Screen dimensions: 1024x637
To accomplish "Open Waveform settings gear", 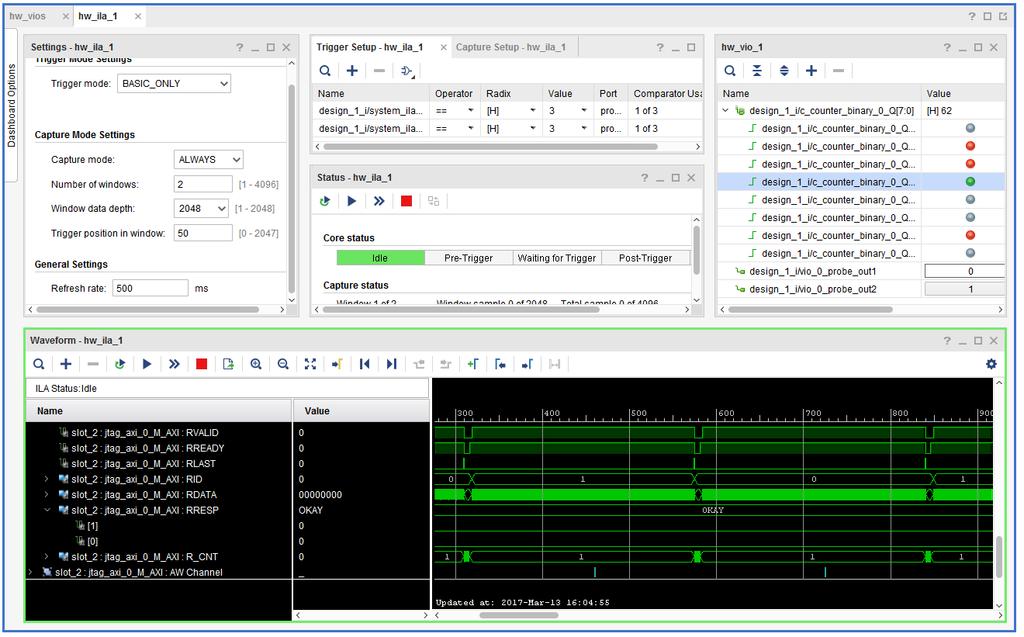I will pyautogui.click(x=991, y=364).
